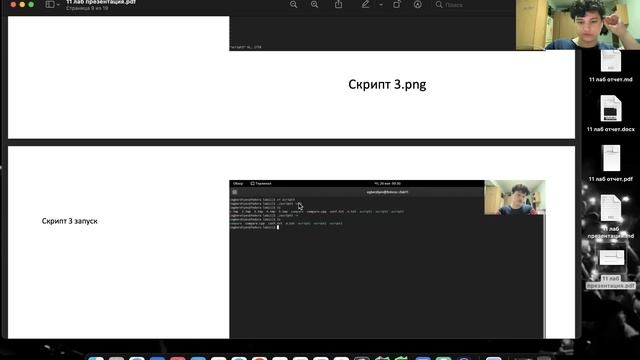Zoom out the PDF page
This screenshot has width=640, height=360.
click(293, 4)
